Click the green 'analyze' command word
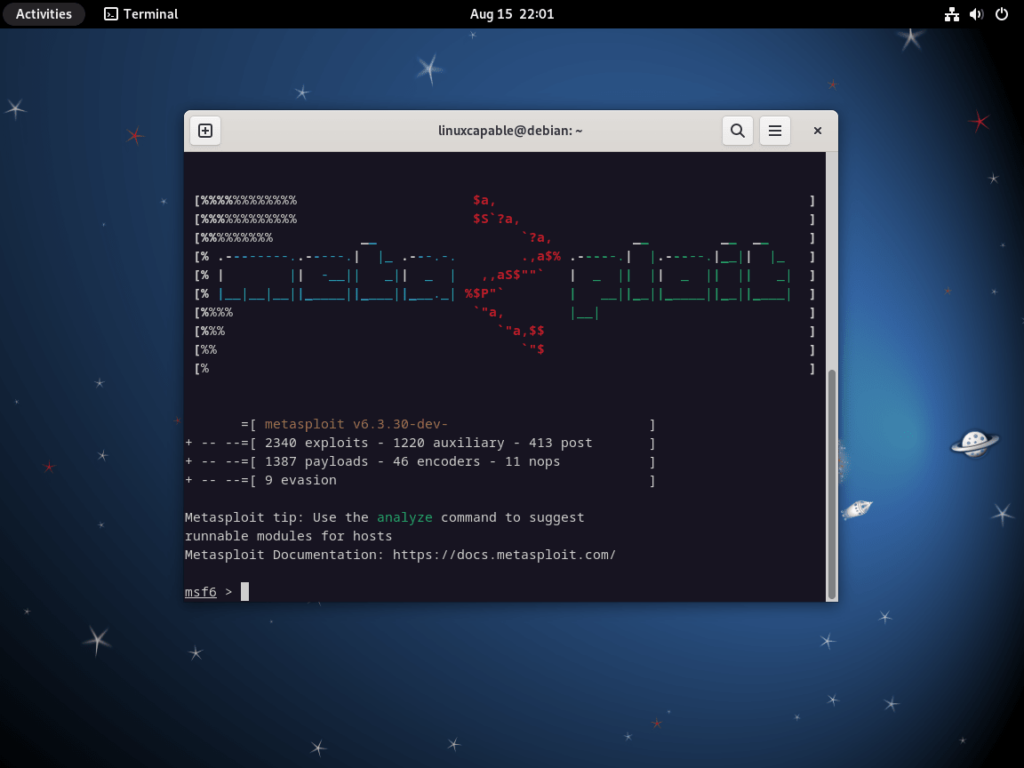1024x768 pixels. click(404, 517)
